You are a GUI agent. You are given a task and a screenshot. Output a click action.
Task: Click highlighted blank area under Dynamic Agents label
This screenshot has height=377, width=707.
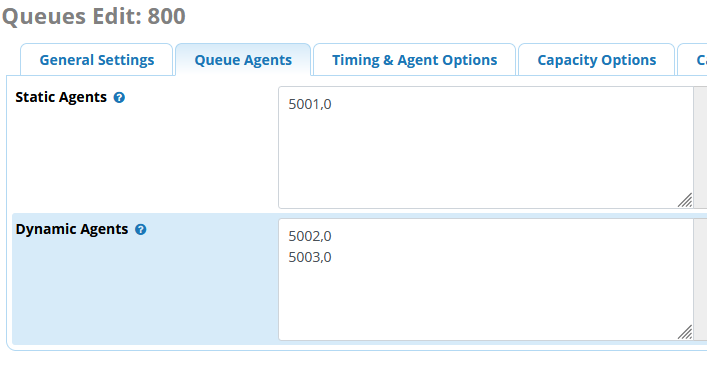[144, 293]
